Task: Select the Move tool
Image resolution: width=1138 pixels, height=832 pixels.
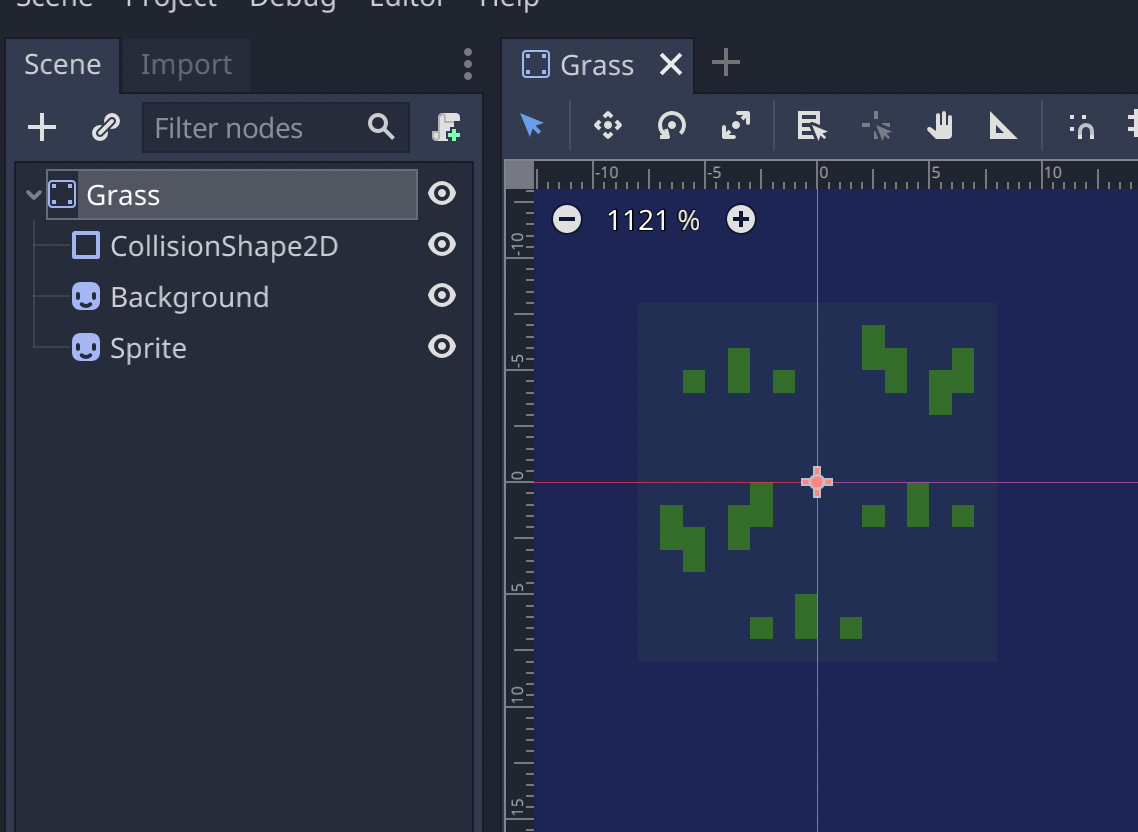Action: point(607,126)
